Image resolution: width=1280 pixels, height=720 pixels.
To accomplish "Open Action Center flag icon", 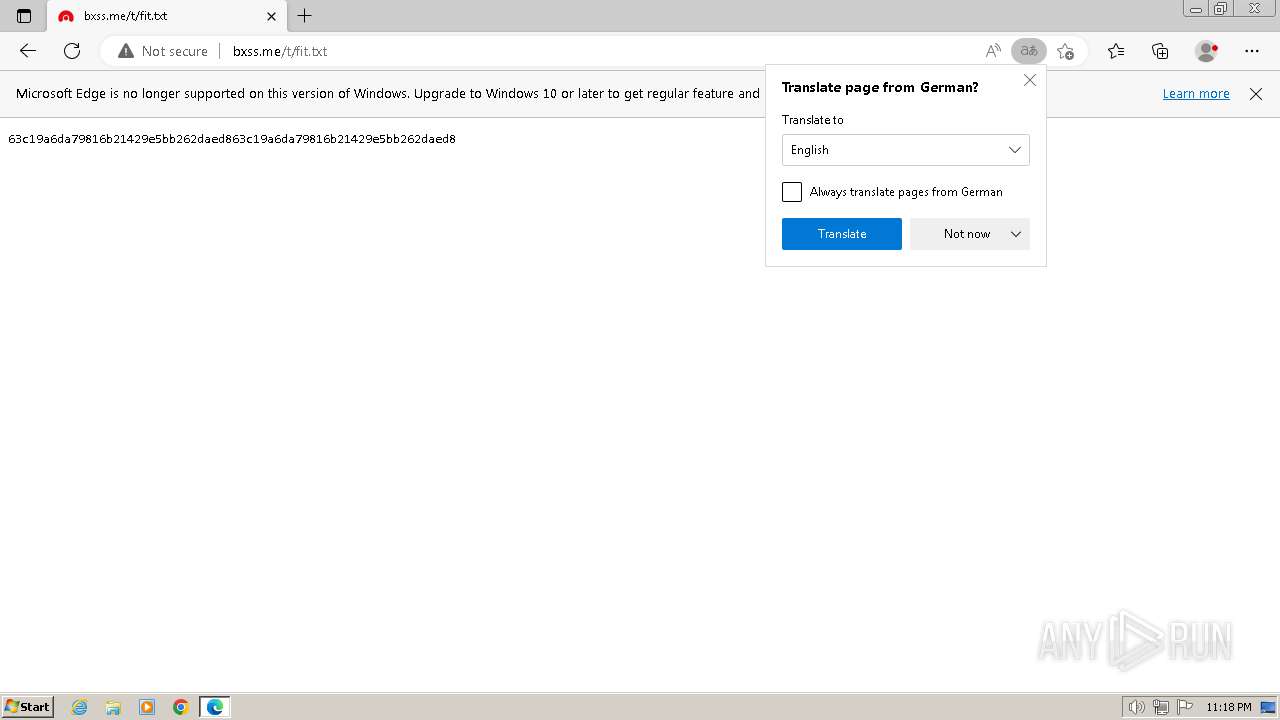I will tap(1185, 707).
